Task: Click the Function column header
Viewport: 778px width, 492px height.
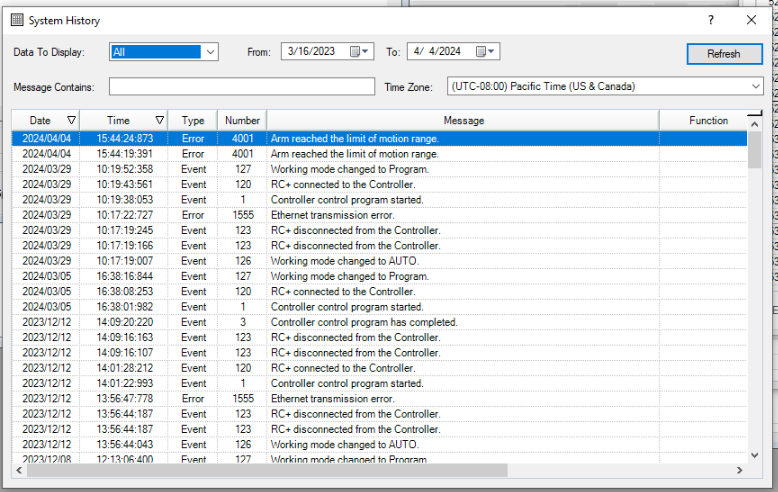Action: pyautogui.click(x=708, y=121)
